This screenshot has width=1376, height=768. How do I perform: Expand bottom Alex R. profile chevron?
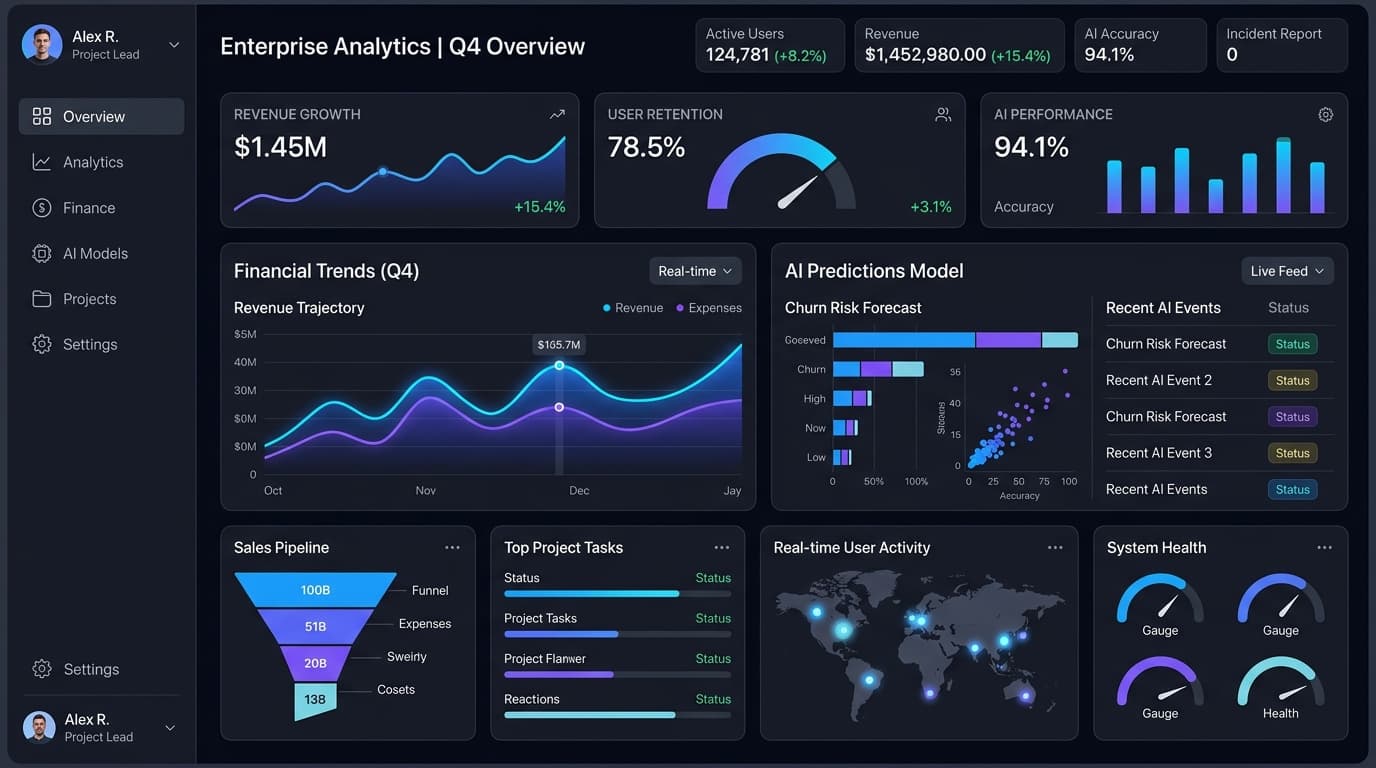170,728
